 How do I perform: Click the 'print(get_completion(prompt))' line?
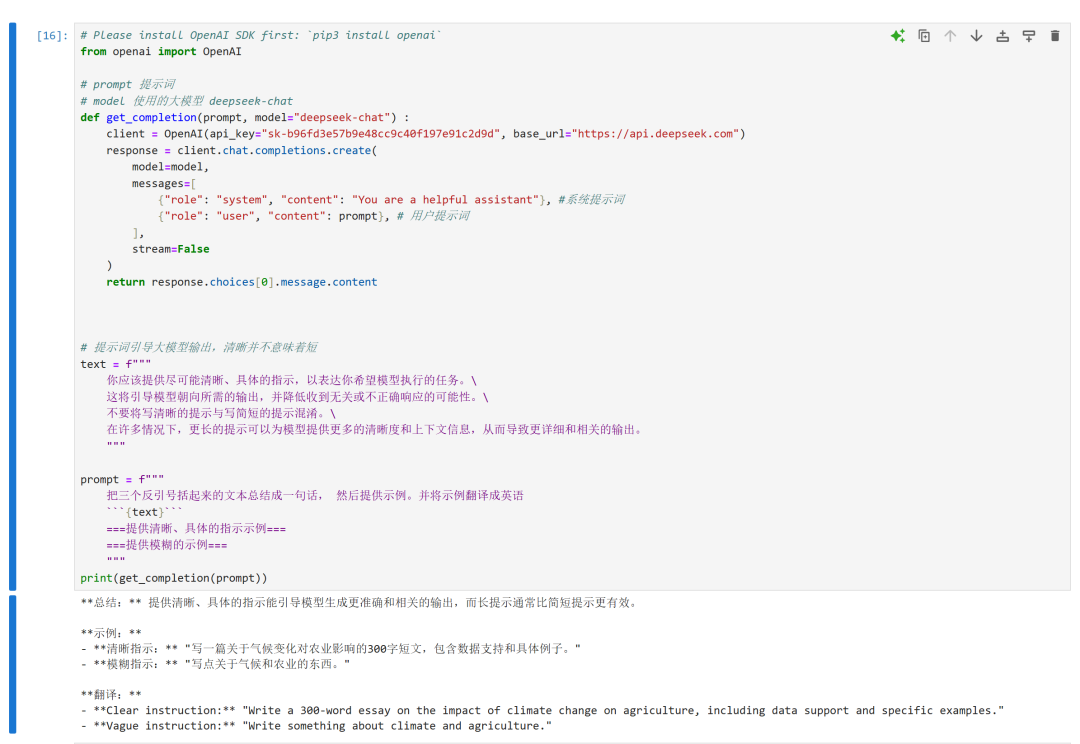click(x=174, y=579)
